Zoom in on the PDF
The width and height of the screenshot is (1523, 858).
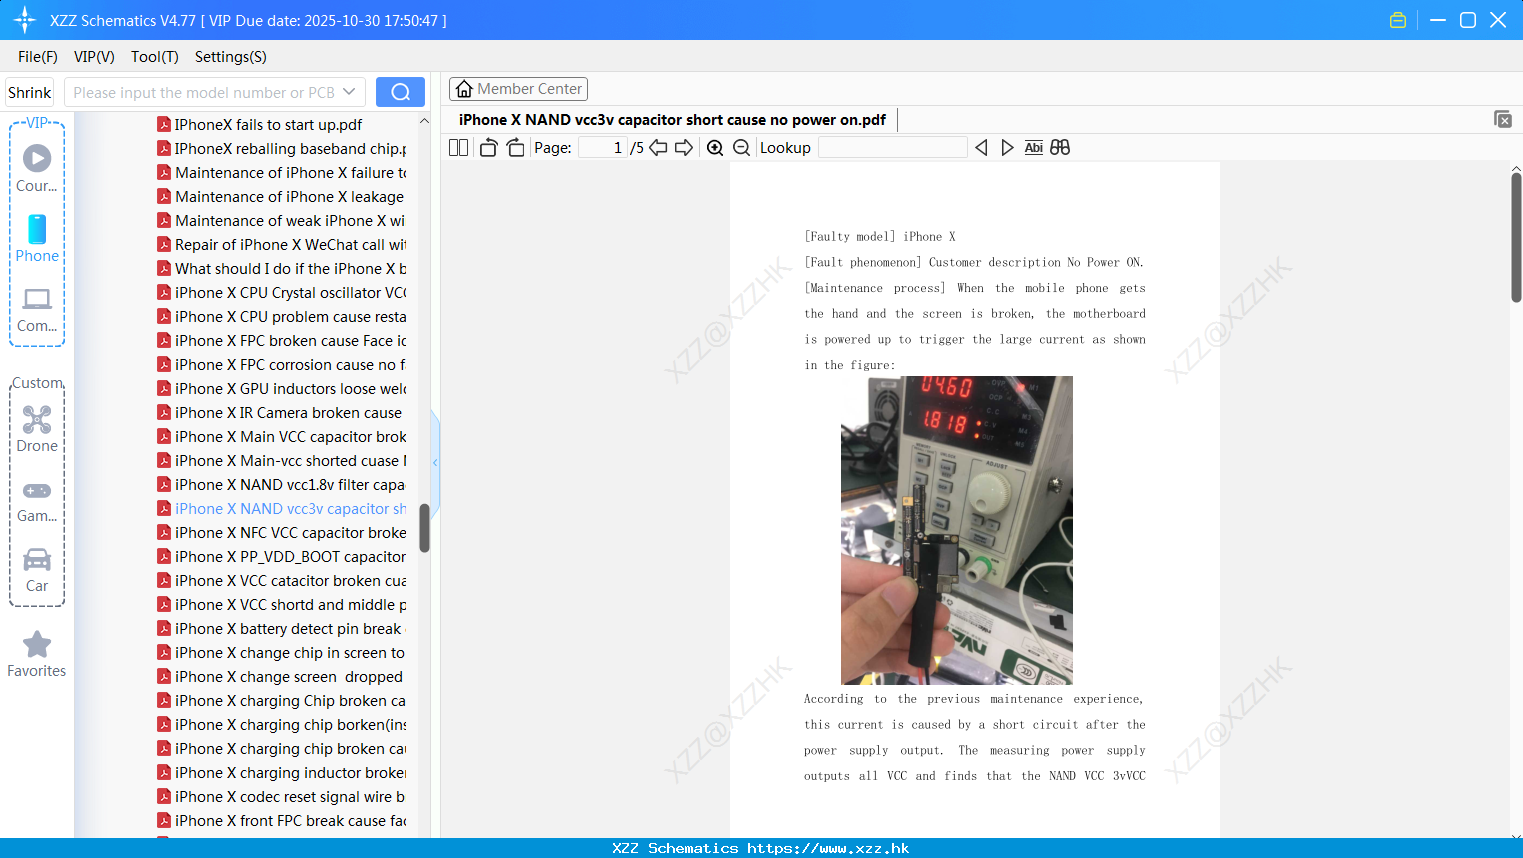715,147
